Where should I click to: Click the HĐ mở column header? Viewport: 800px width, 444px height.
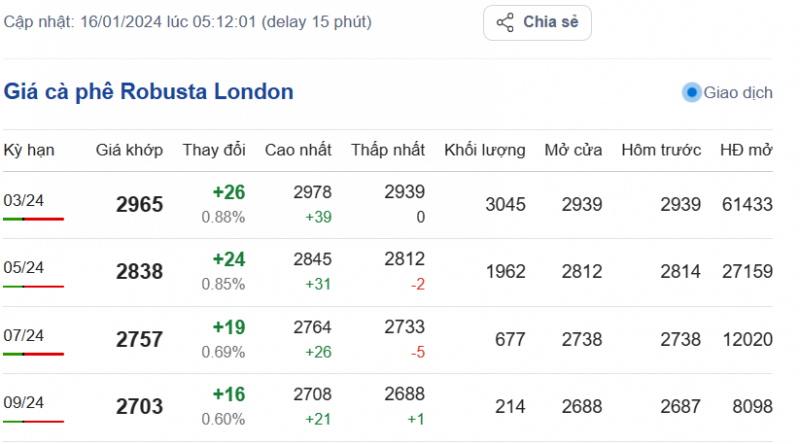[x=746, y=150]
